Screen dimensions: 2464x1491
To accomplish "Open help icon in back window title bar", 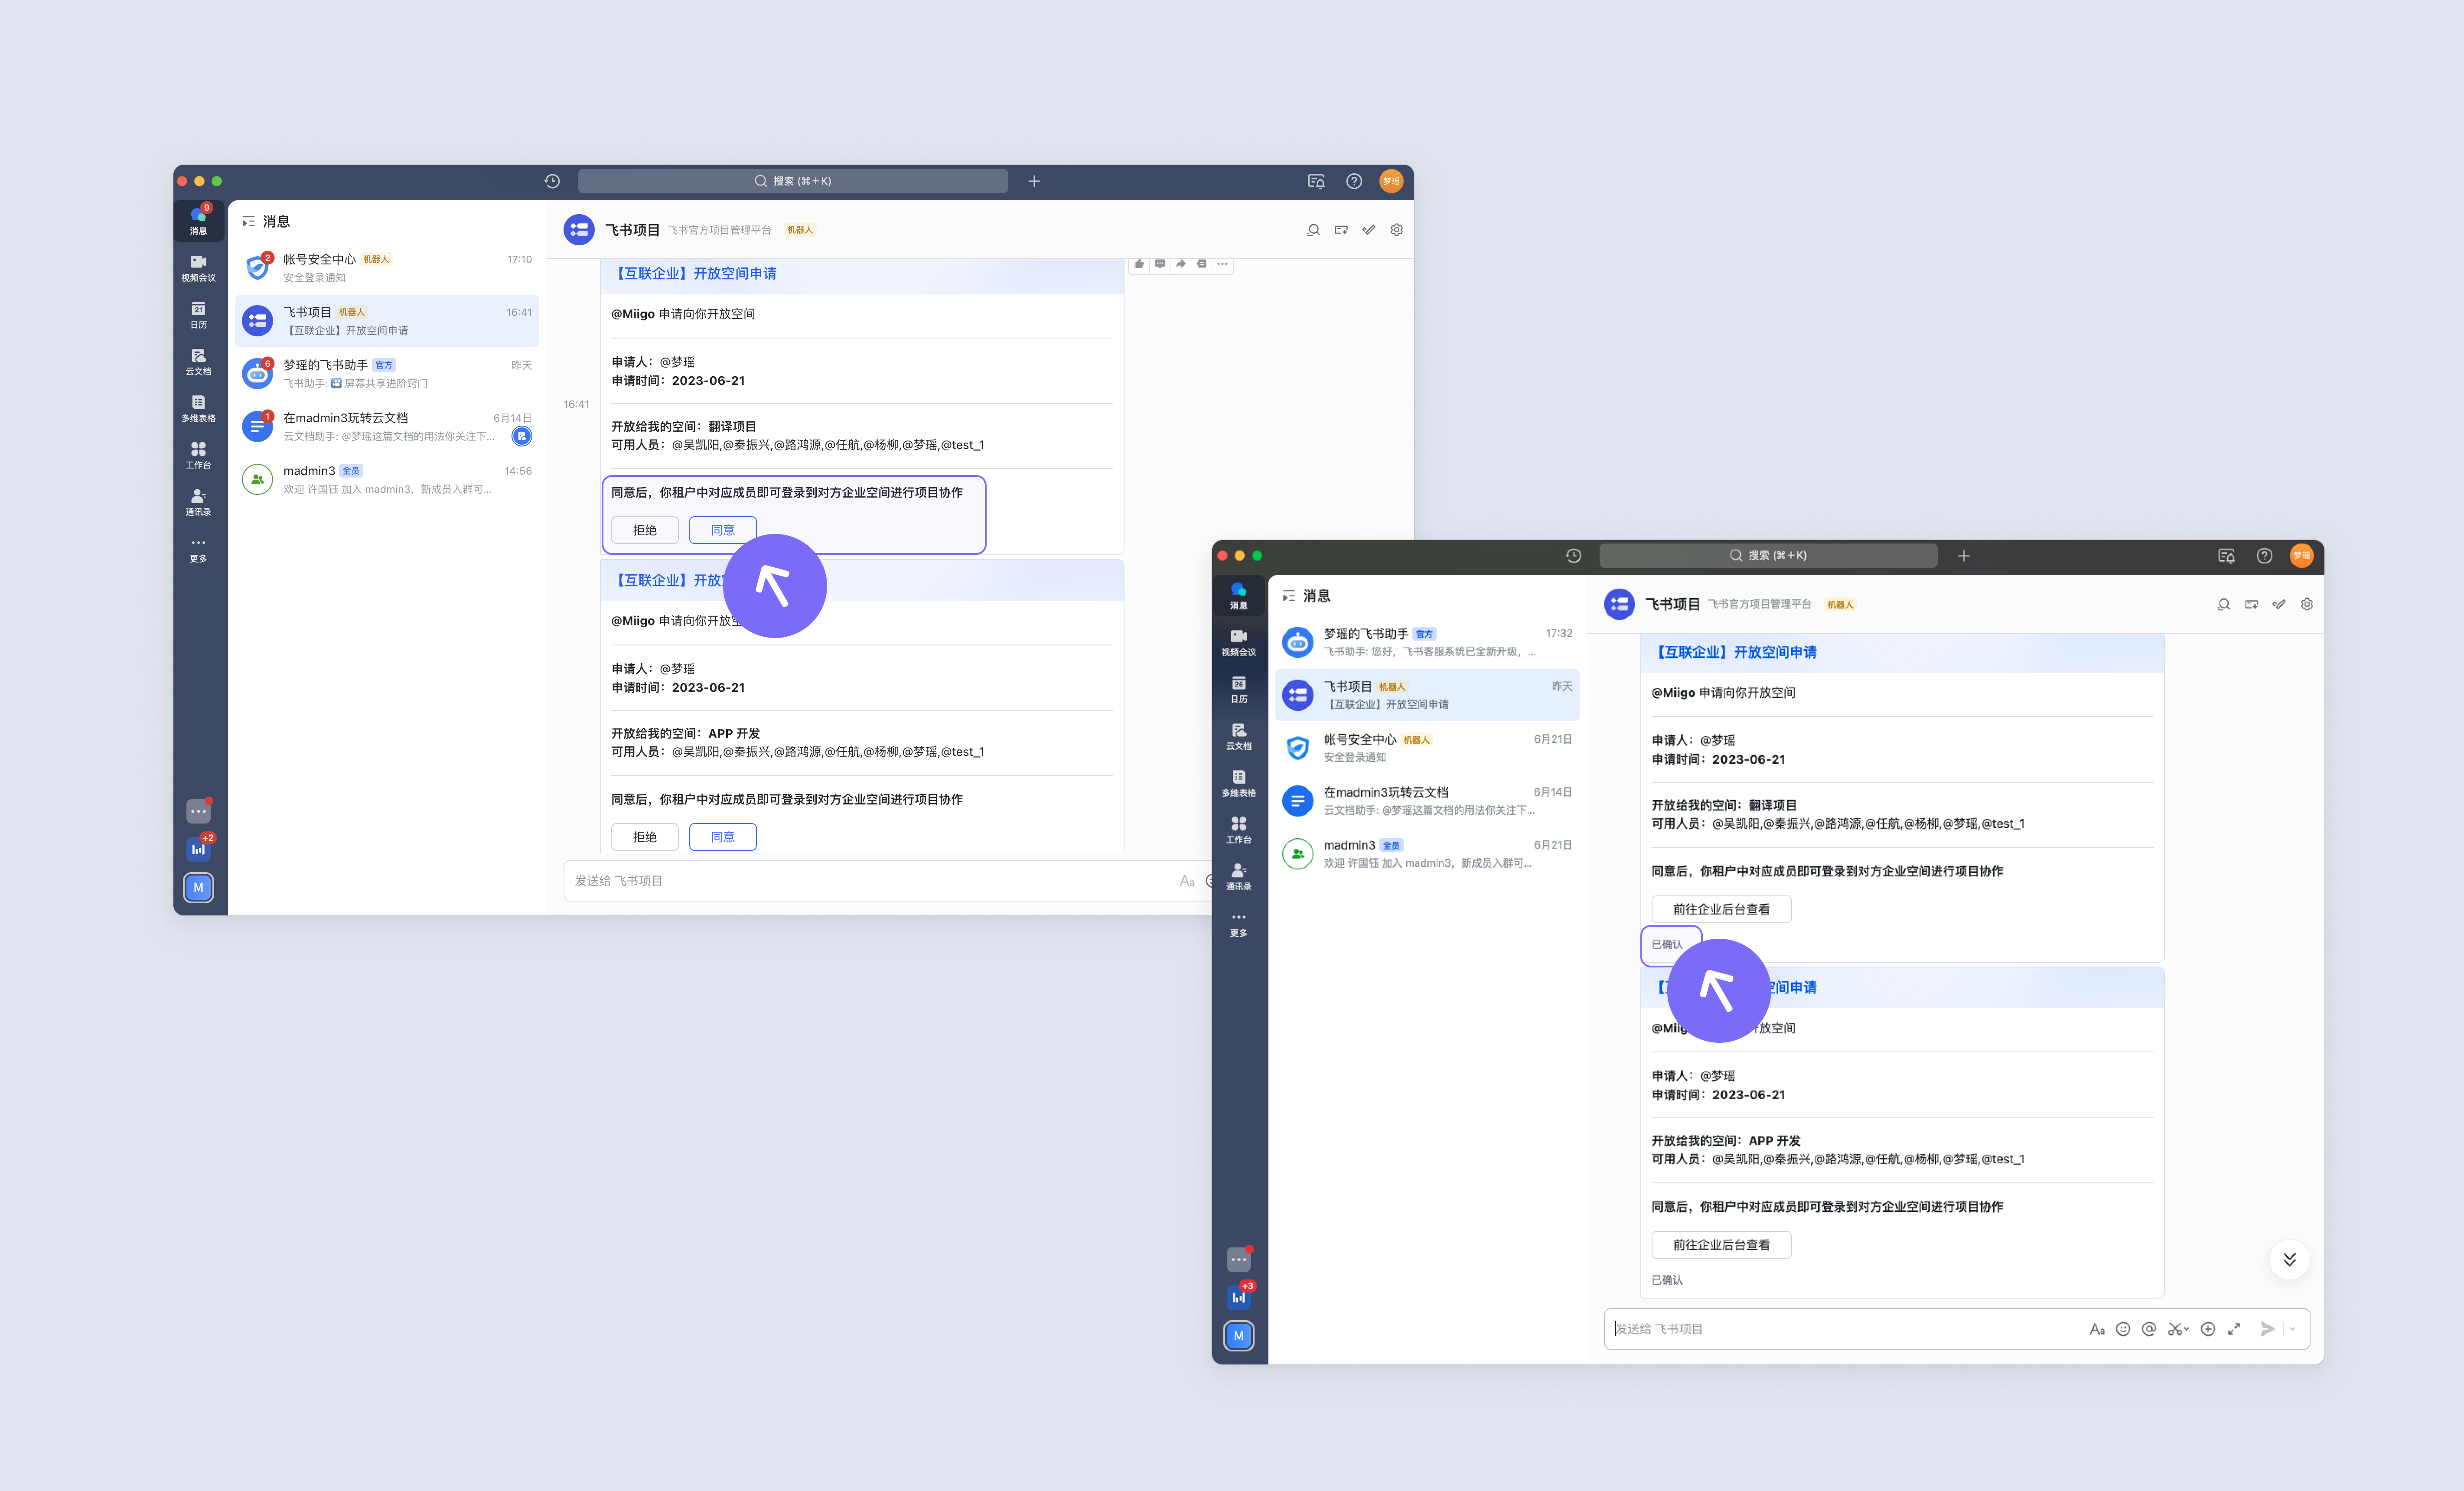I will [x=1354, y=181].
